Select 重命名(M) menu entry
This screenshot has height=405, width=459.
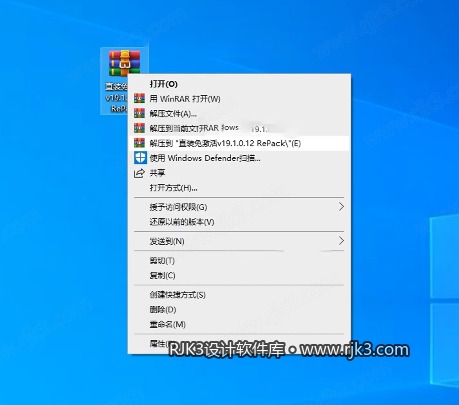click(239, 324)
